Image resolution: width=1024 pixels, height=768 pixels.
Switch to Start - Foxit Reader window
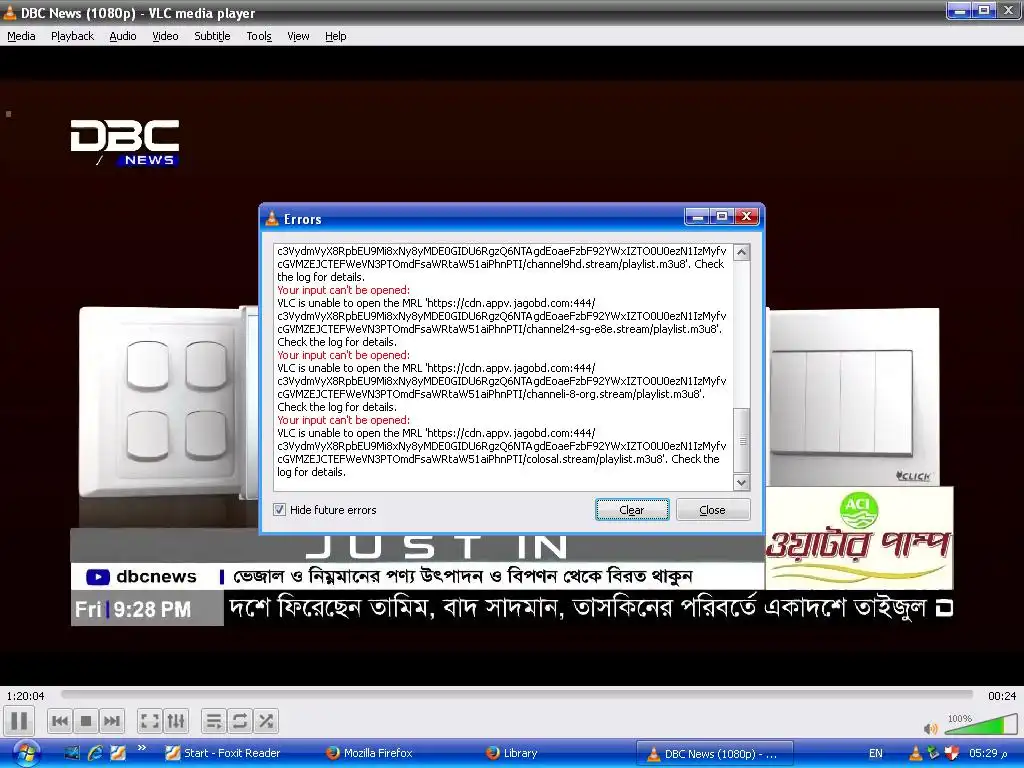pyautogui.click(x=223, y=754)
